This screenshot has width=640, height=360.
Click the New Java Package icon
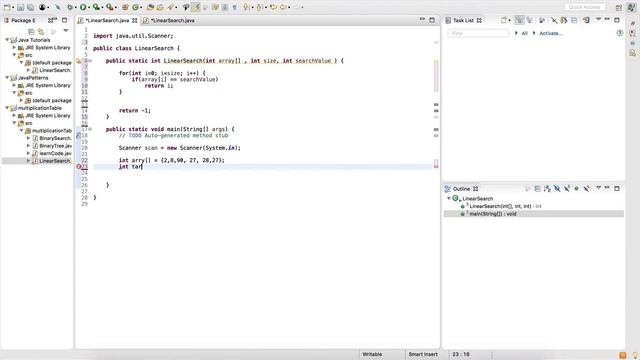125,7
